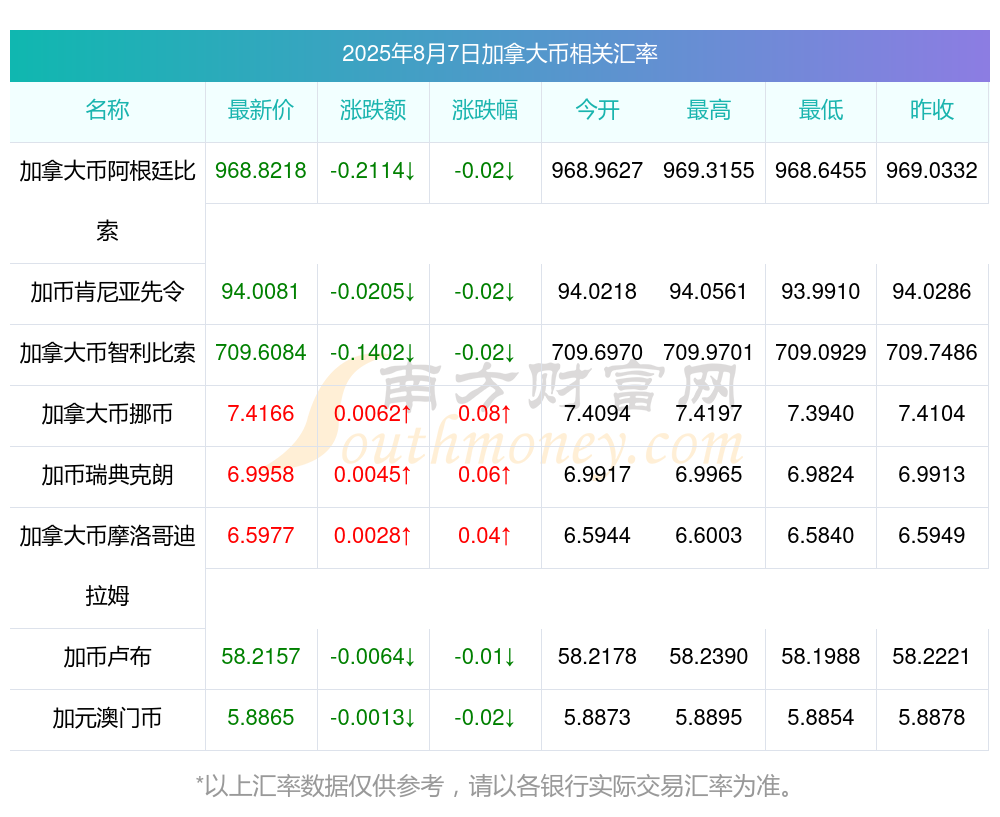Click low value 93.9910
The image size is (1000, 817).
[x=821, y=291]
